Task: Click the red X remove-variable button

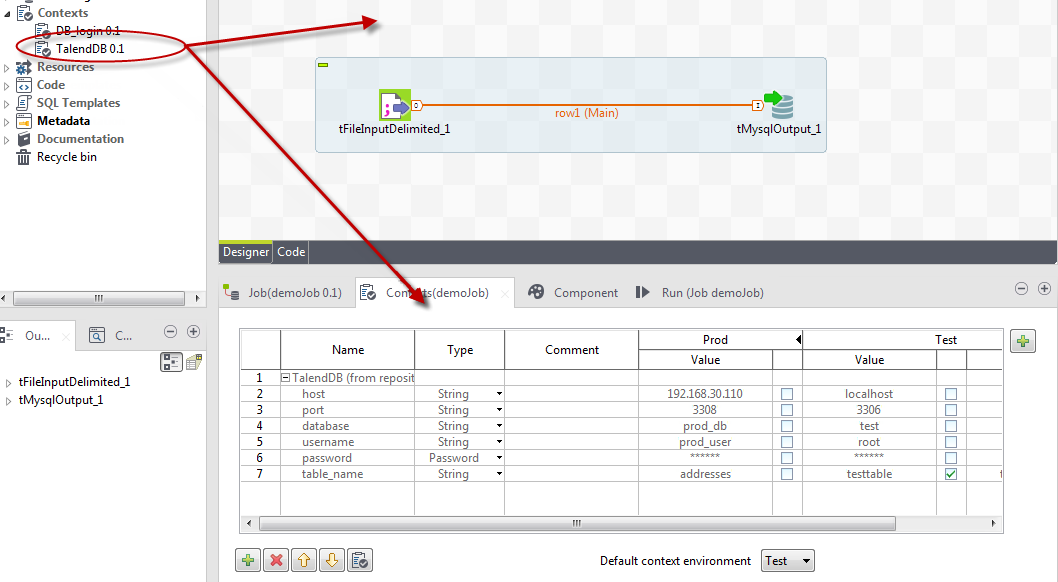Action: pos(276,561)
